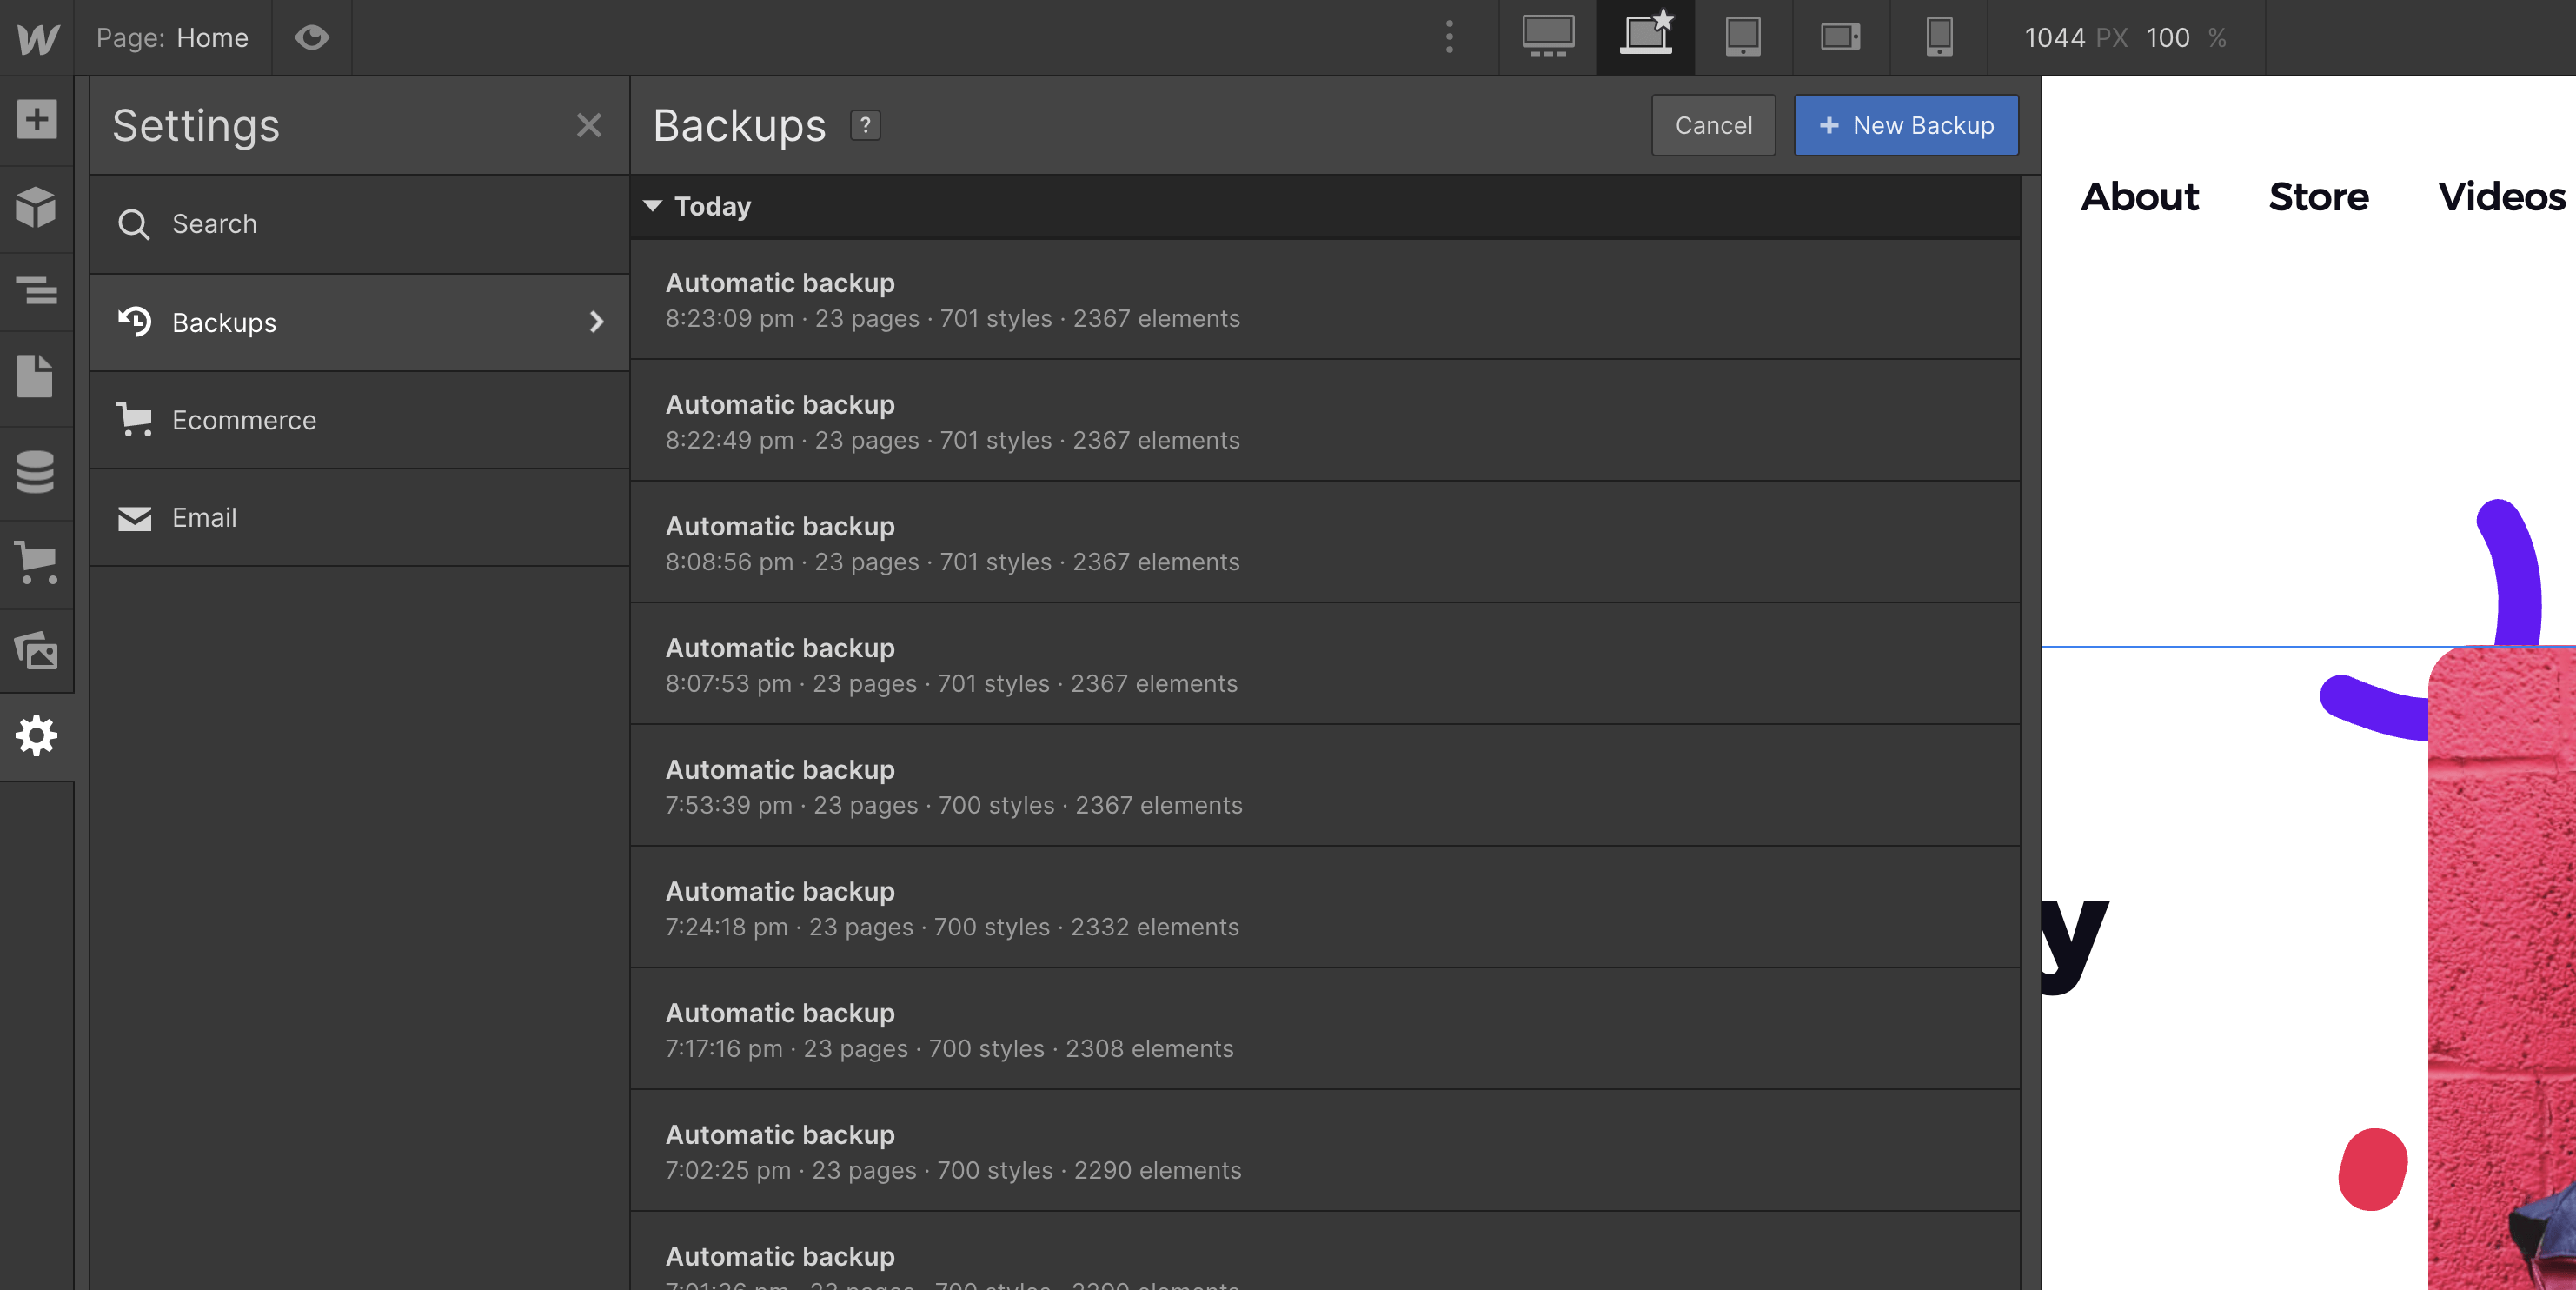Open the Ecommerce panel in sidebar
The height and width of the screenshot is (1290, 2576).
(36, 561)
